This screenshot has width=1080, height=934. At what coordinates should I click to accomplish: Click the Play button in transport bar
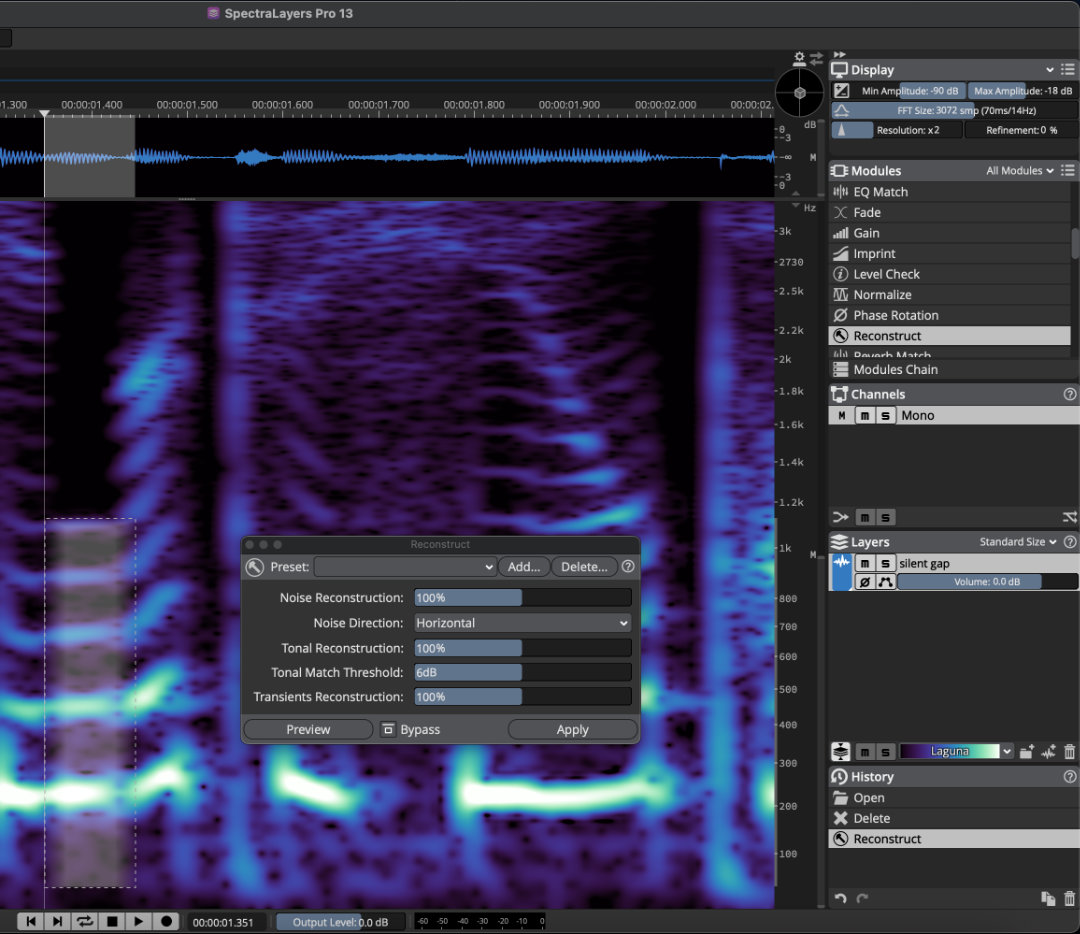click(138, 921)
